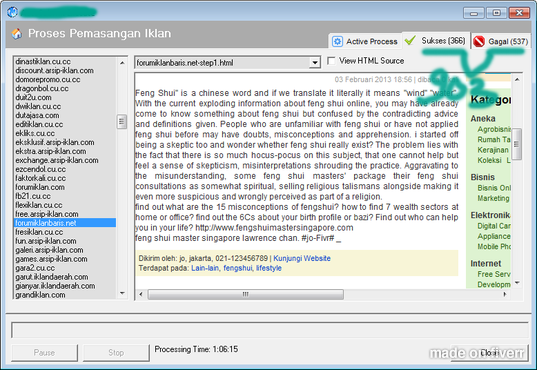Click the red prohibited icon beside Gagal

[x=479, y=41]
